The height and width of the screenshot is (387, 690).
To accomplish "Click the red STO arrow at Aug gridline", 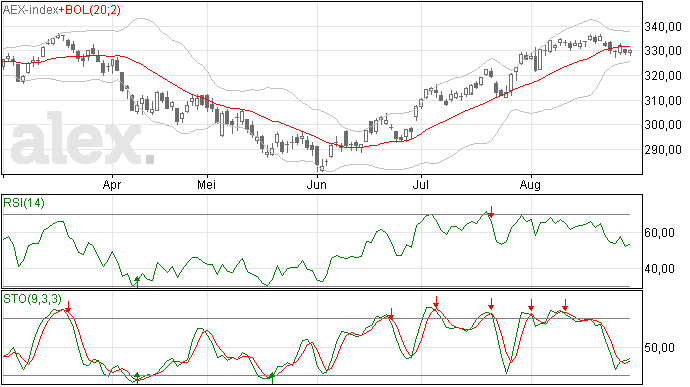I will [x=531, y=305].
